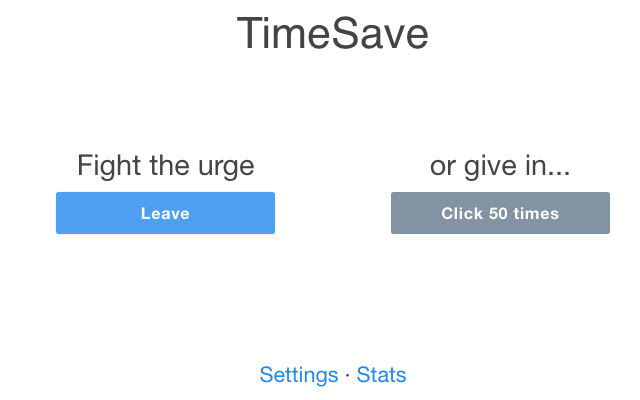Open the Settings link
This screenshot has height=400, width=640.
click(x=298, y=375)
